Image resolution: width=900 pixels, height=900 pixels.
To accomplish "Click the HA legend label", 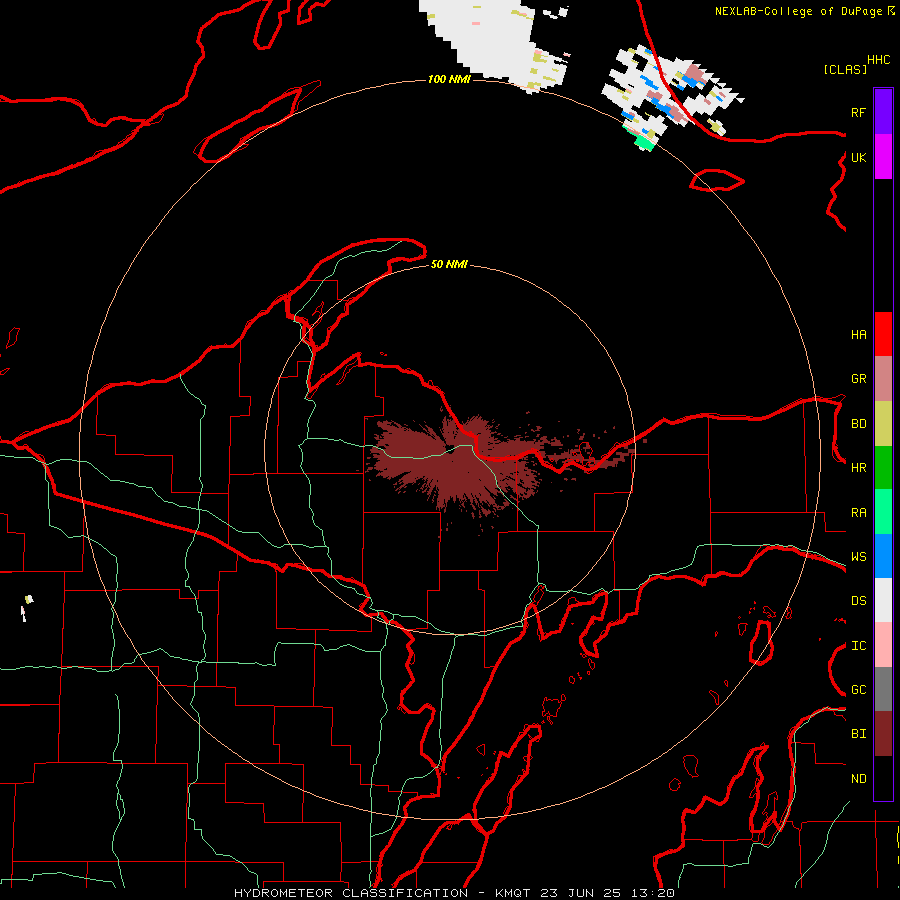I will (x=858, y=335).
